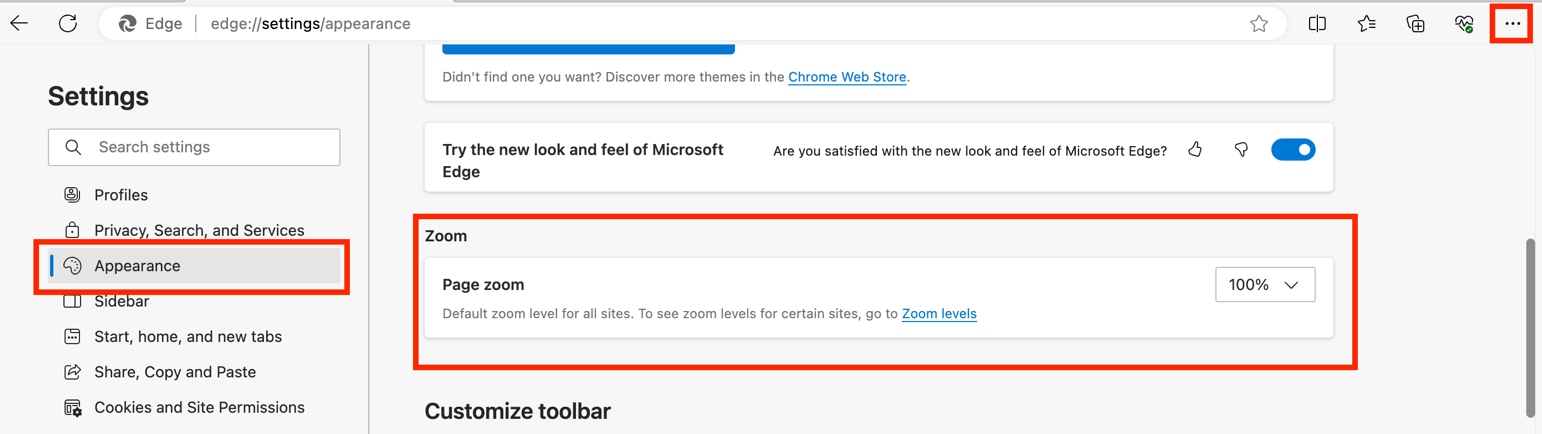
Task: Open split screen view
Action: (1317, 24)
